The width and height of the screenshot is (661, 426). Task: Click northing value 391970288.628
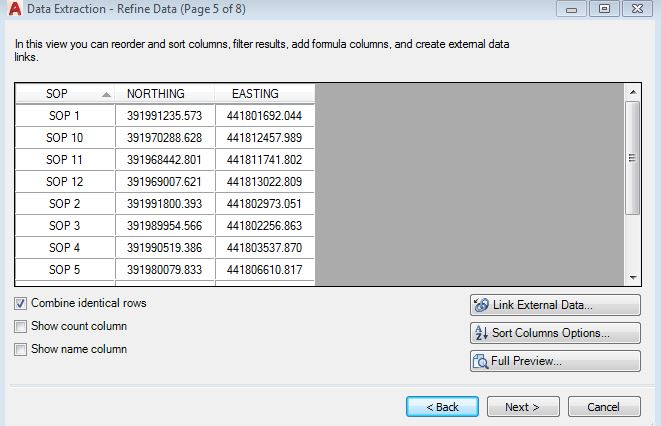[x=165, y=137]
